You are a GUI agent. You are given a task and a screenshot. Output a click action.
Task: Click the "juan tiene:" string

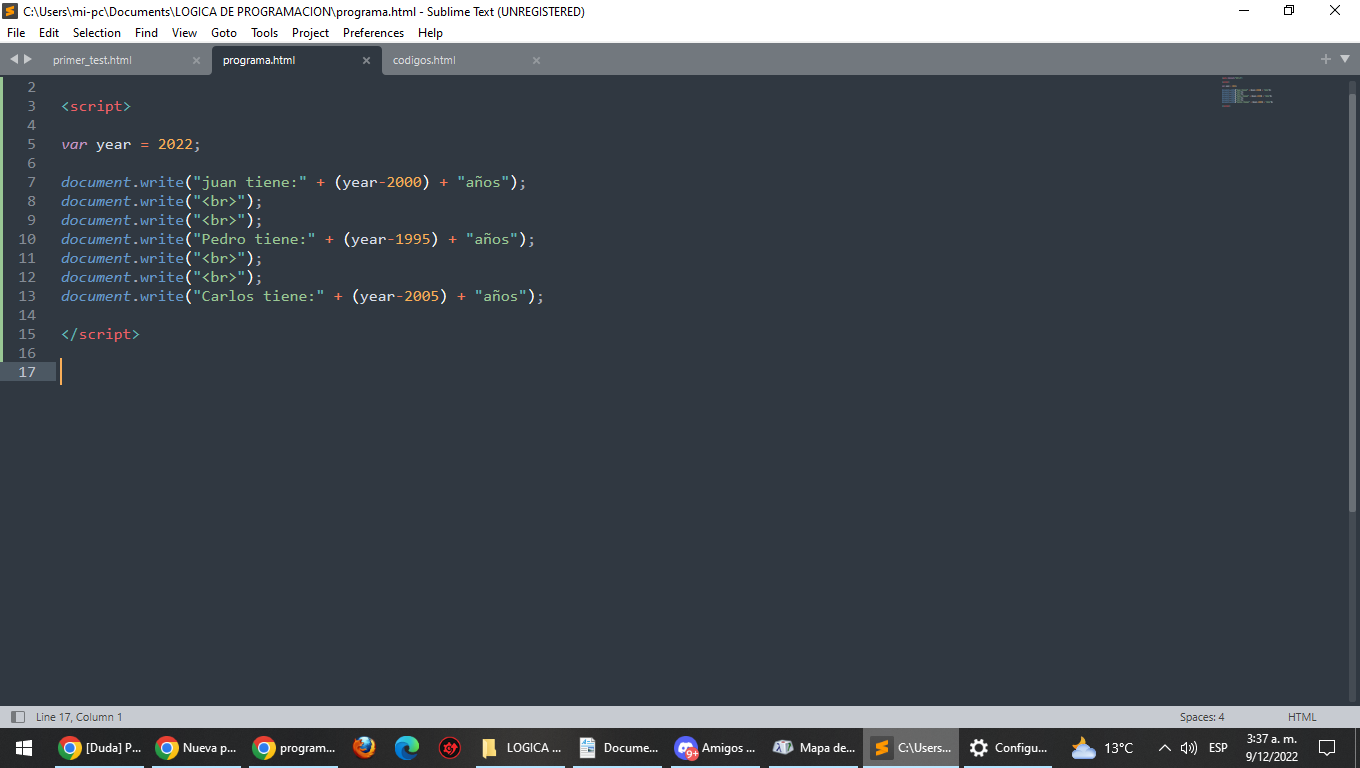250,182
